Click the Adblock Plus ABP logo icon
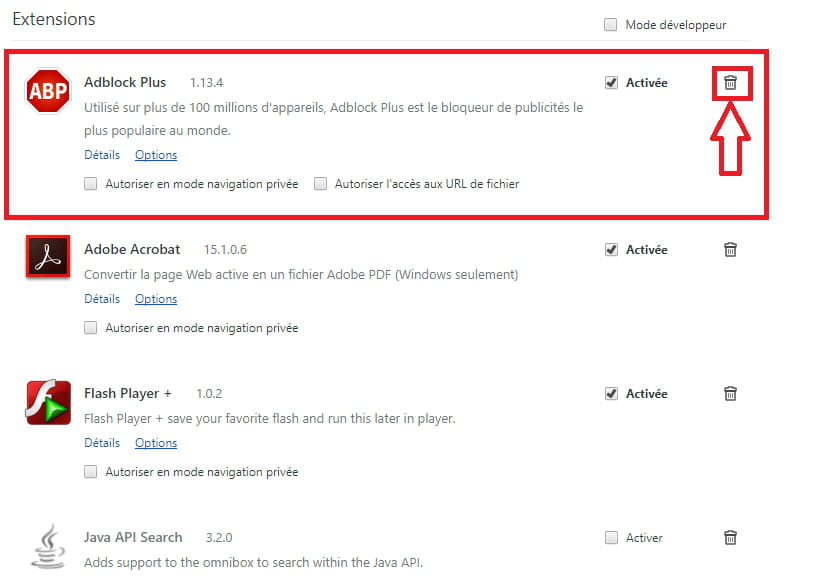 pyautogui.click(x=47, y=92)
